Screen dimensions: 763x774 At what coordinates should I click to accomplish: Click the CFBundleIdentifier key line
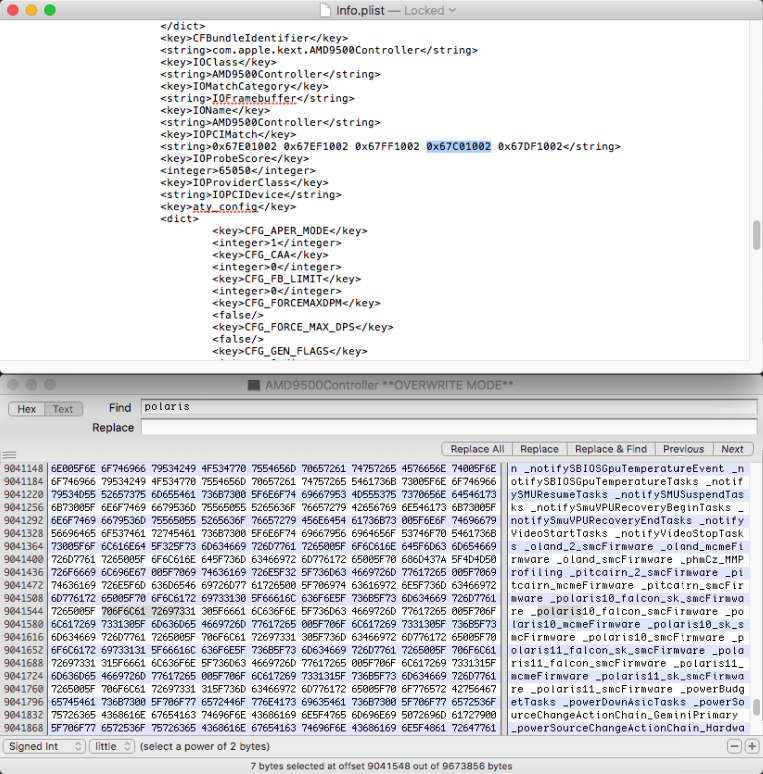[x=254, y=39]
